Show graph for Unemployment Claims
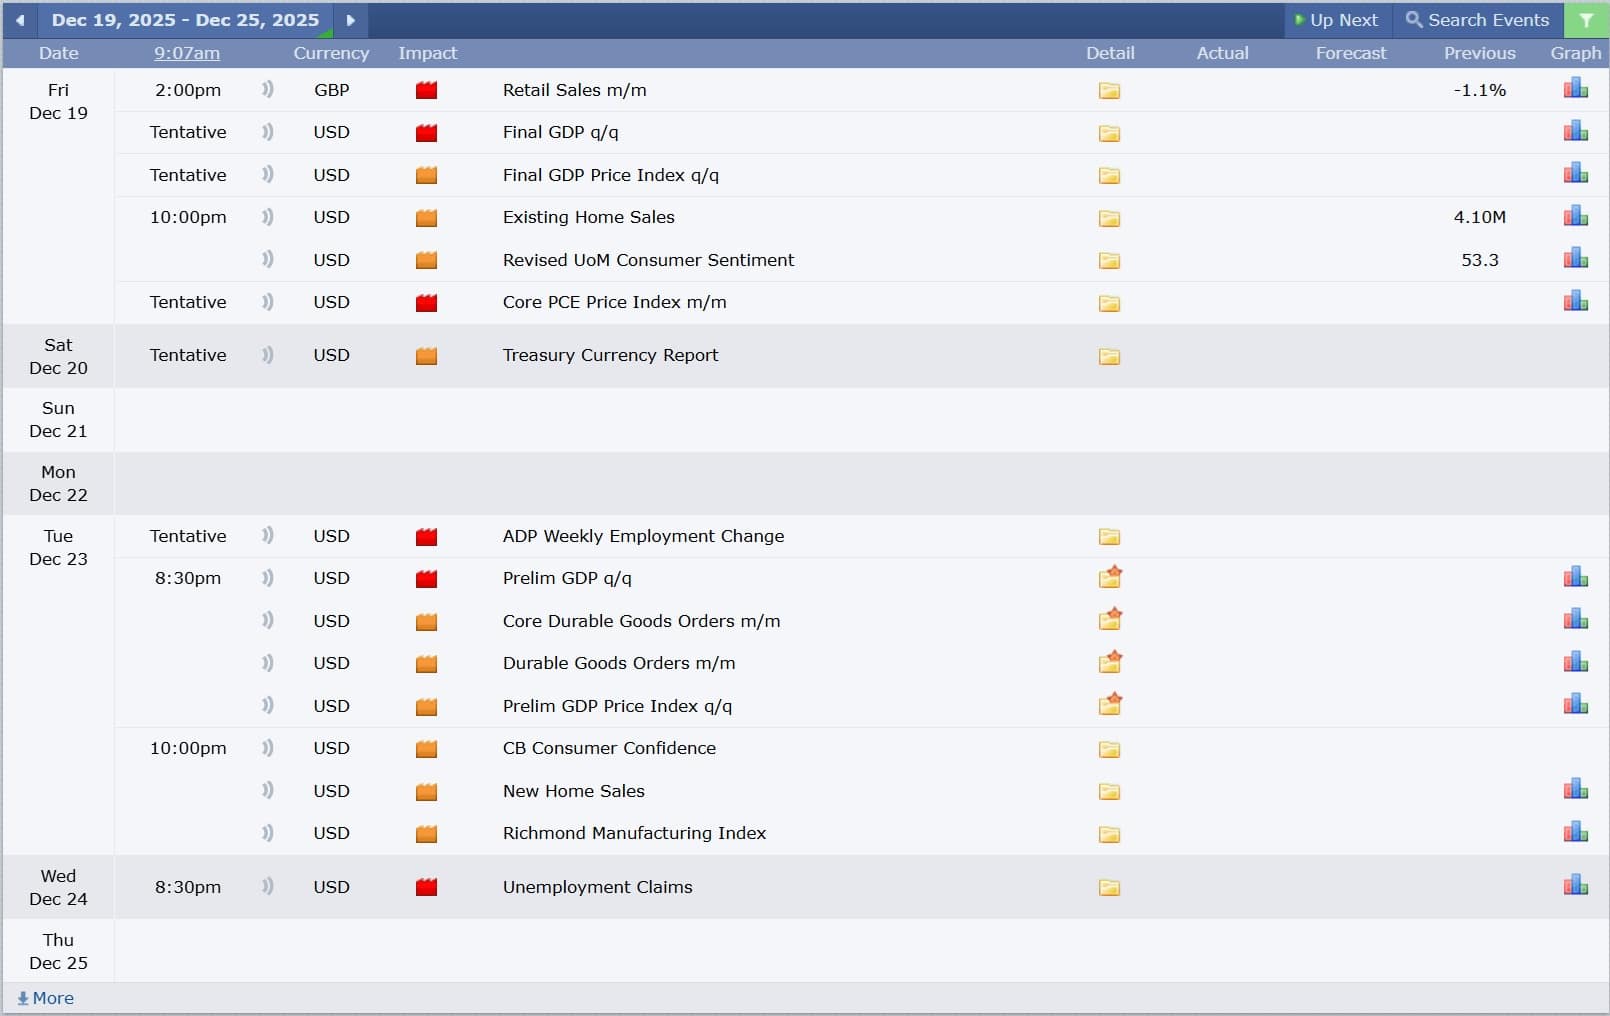 (1575, 886)
